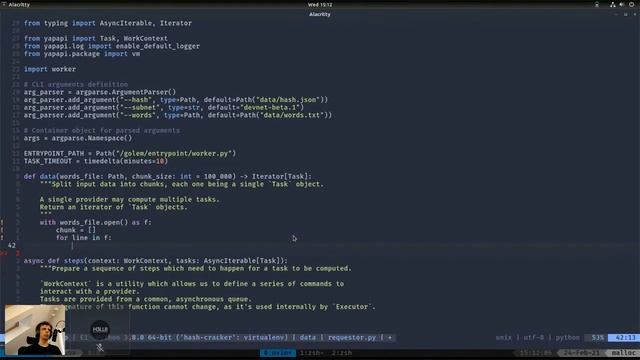This screenshot has width=640, height=360.
Task: Click 'enable_default_logger' import name
Action: (x=158, y=46)
